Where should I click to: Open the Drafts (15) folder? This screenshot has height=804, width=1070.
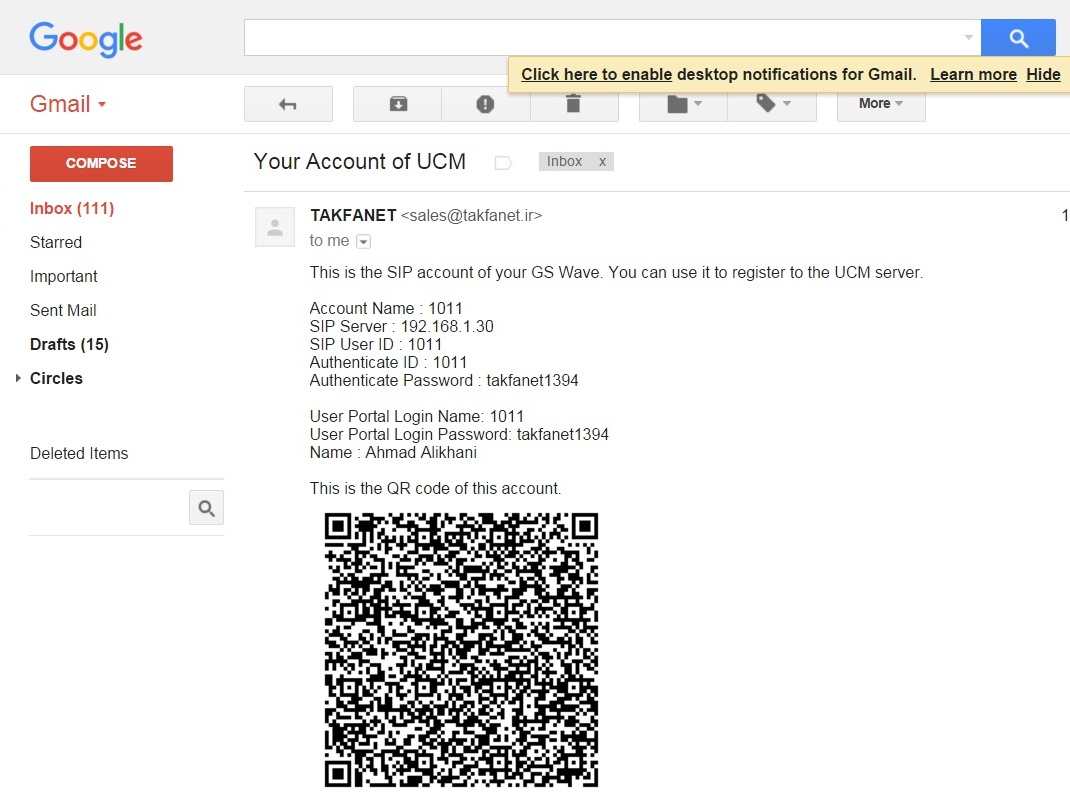tap(69, 344)
